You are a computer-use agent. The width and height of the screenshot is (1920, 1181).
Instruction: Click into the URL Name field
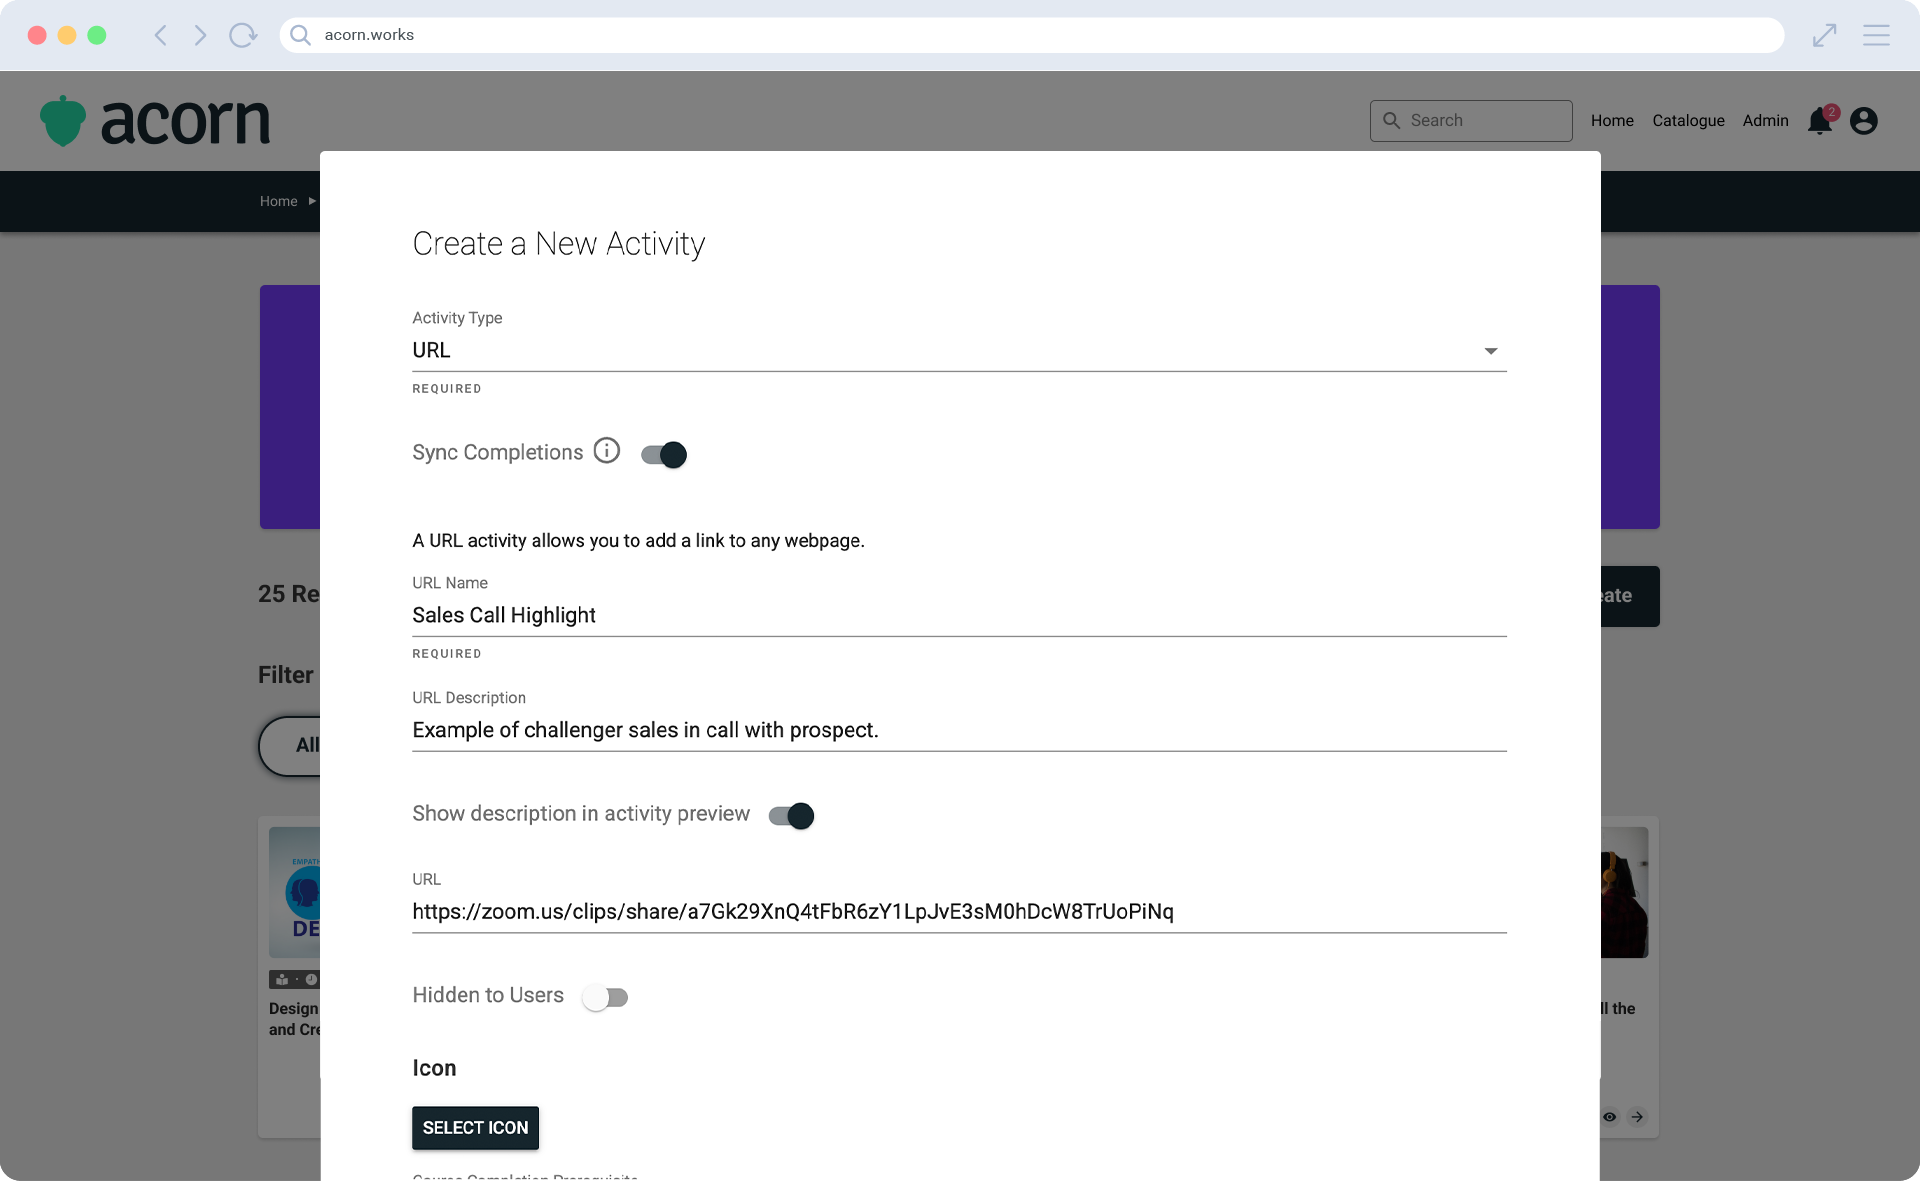tap(958, 615)
